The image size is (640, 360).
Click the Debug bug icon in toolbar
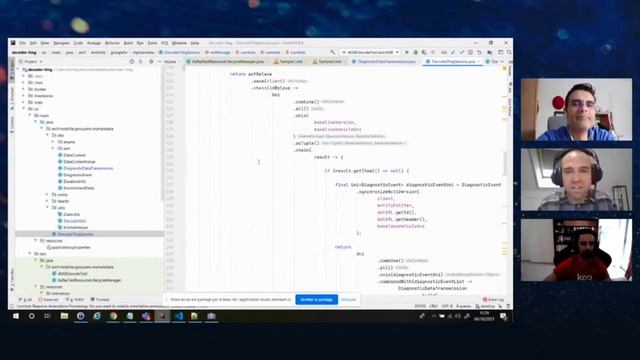point(416,52)
